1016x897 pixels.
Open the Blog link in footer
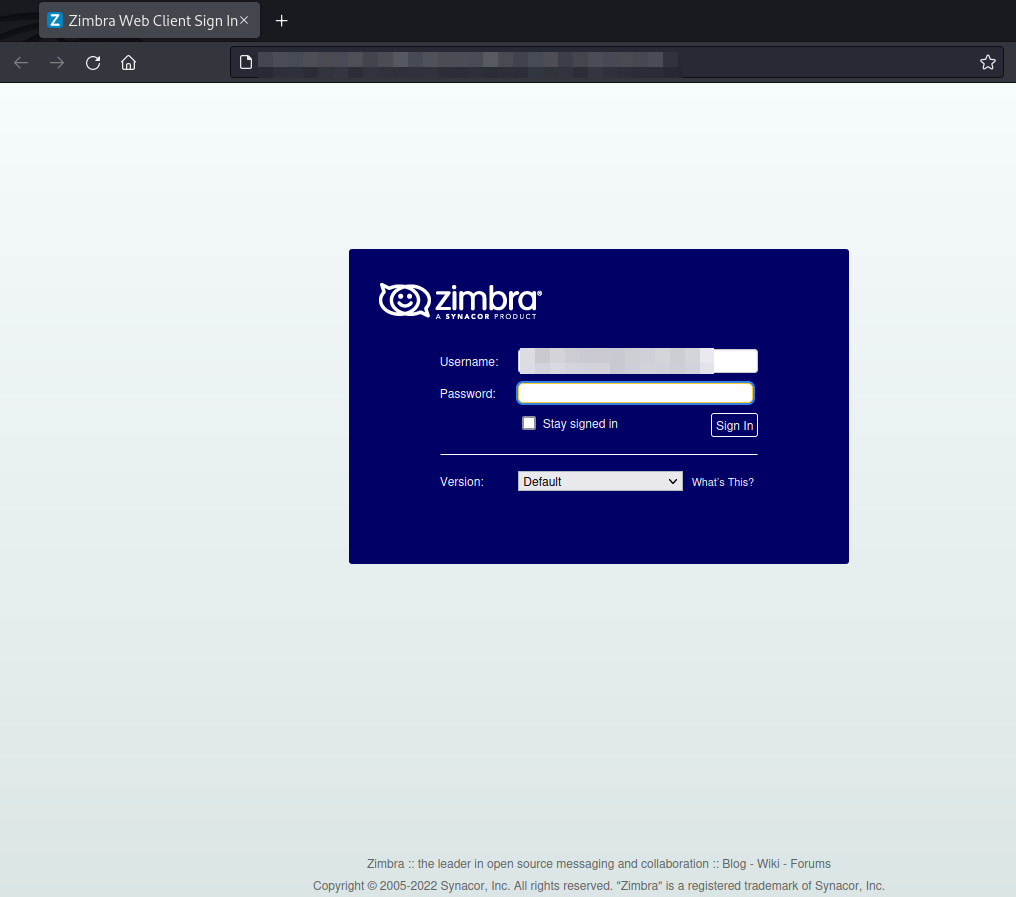734,864
